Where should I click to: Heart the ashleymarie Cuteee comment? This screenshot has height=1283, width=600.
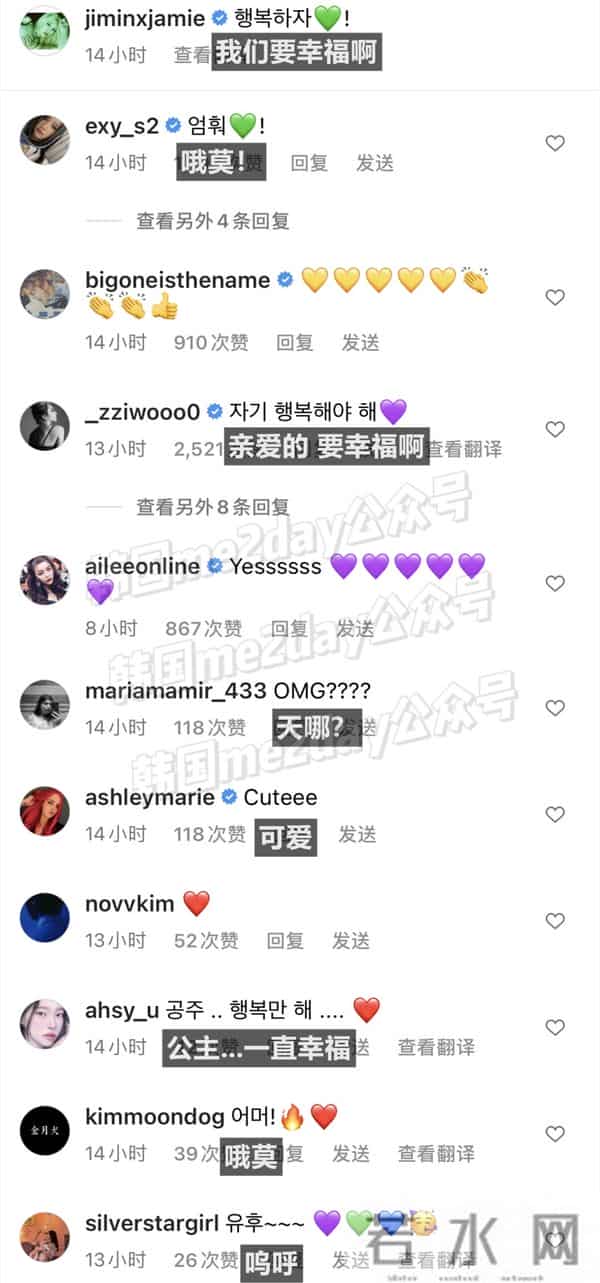(x=555, y=814)
